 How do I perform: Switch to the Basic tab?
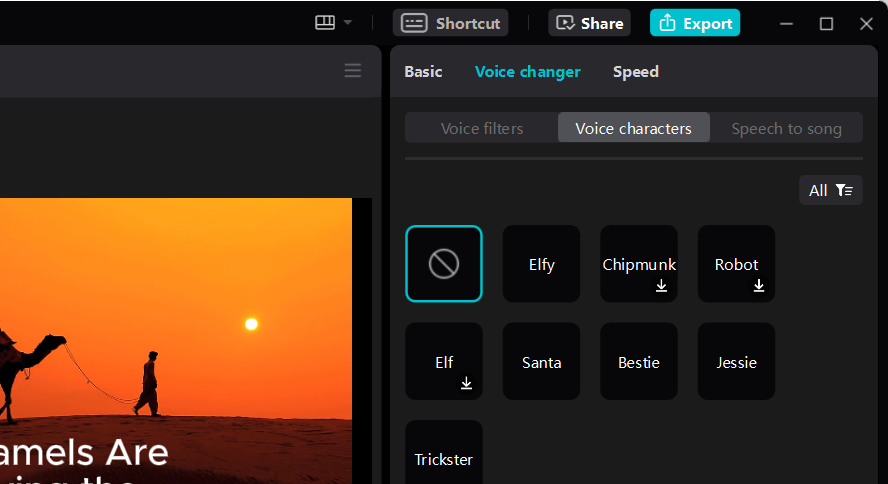coord(423,72)
